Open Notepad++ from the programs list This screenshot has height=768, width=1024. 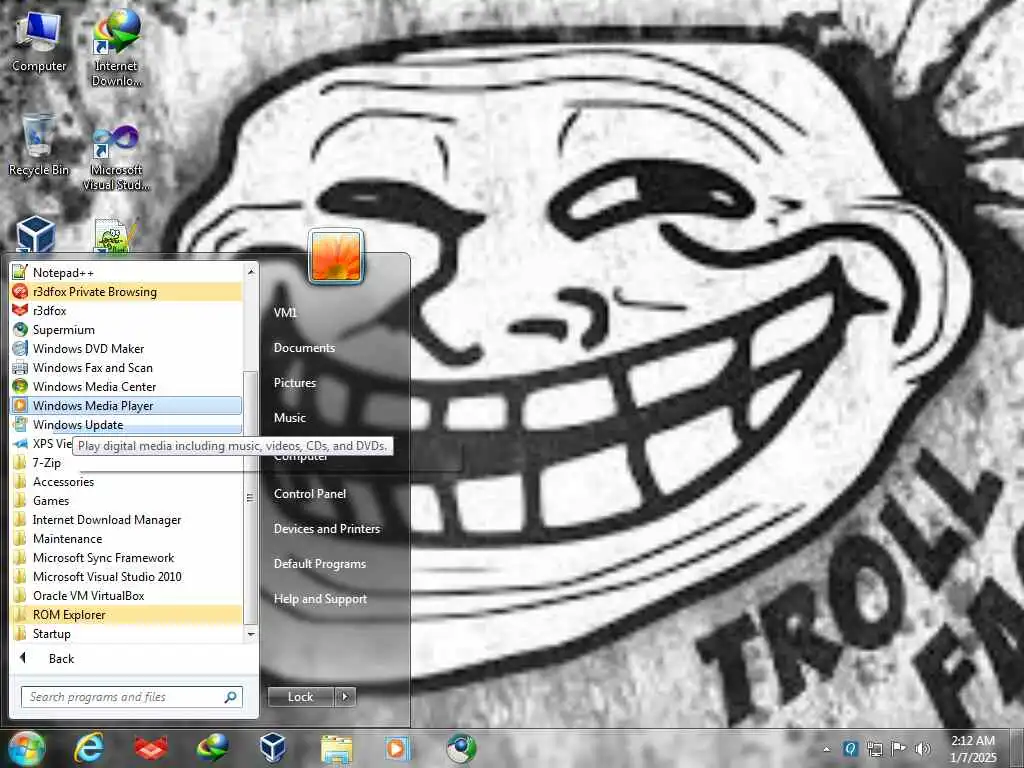tap(126, 273)
